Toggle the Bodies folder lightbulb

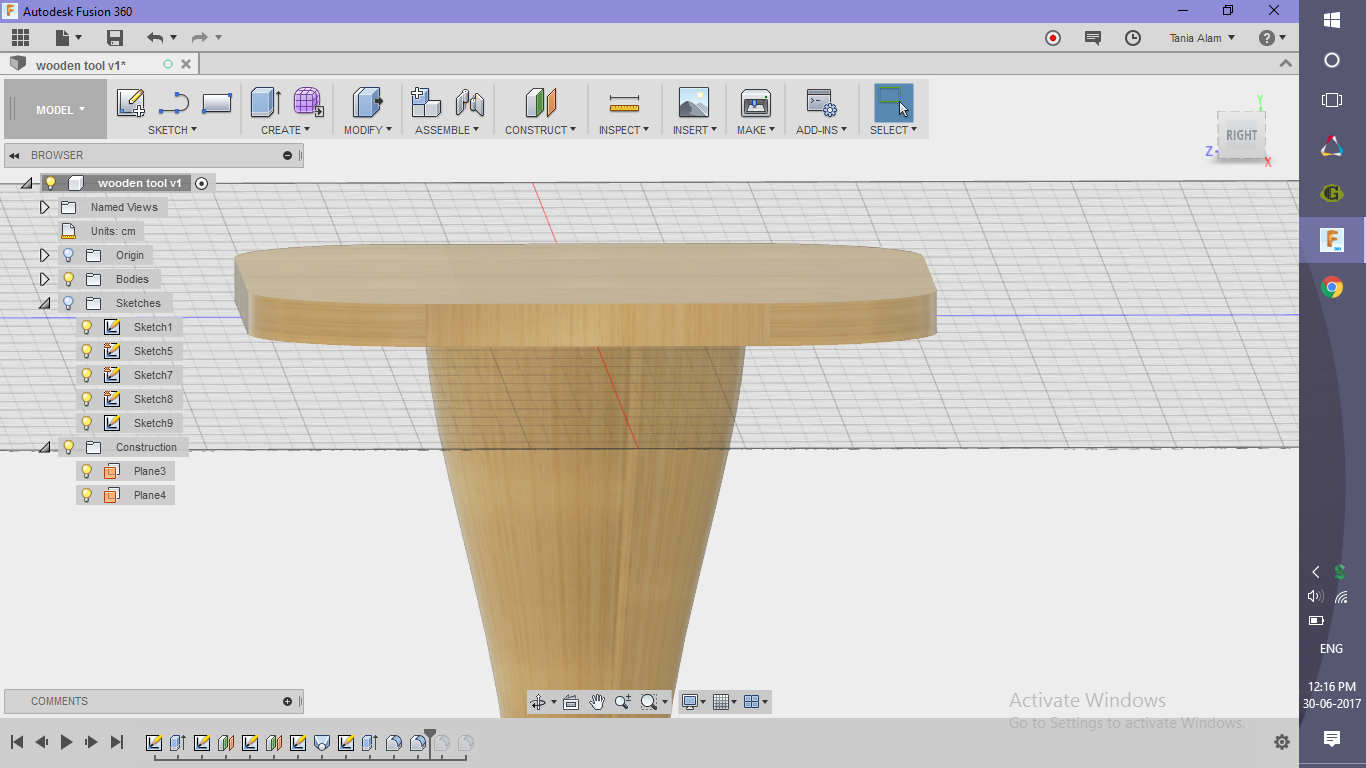tap(69, 279)
